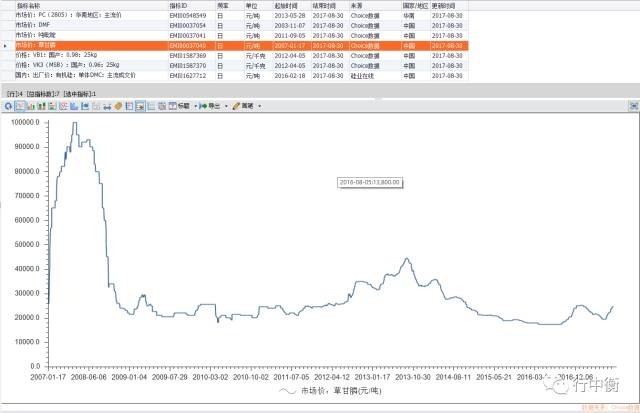The width and height of the screenshot is (640, 413).
Task: Click the 更新时间 column header
Action: point(449,6)
